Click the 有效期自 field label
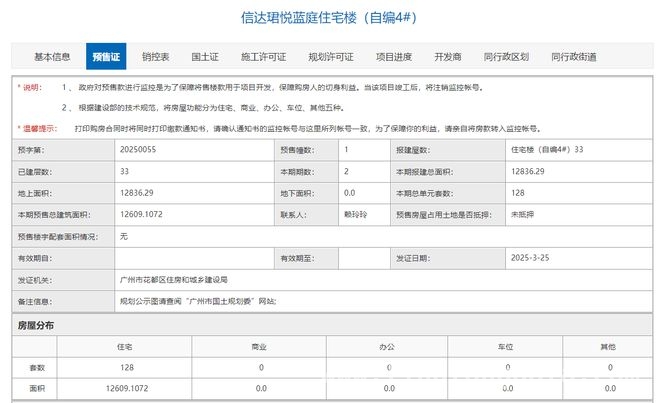 point(35,258)
